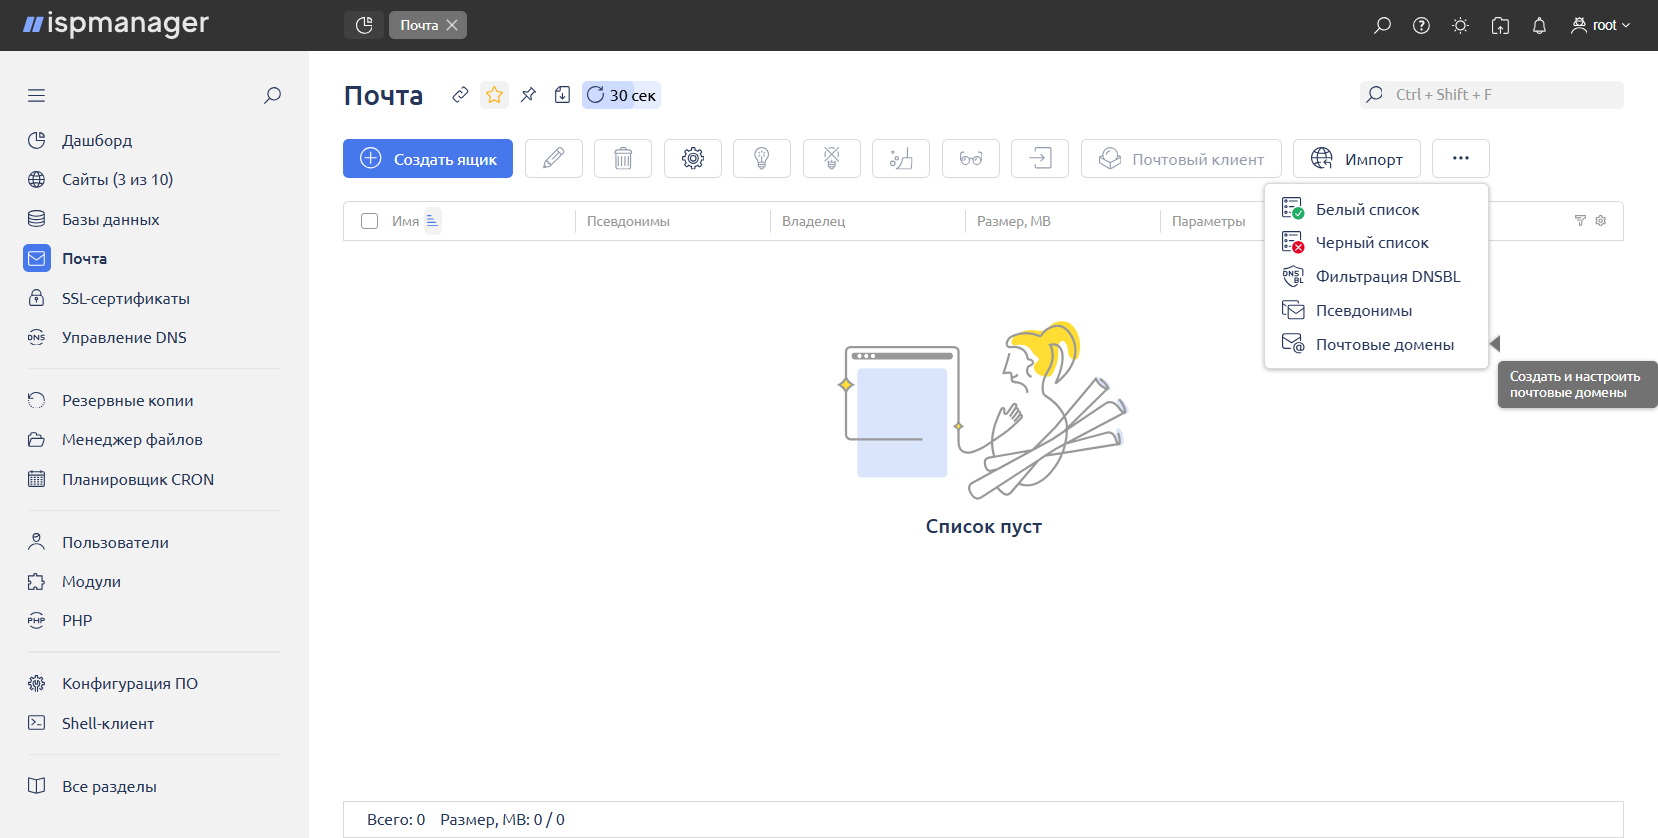Choose Белый список menu entry
The width and height of the screenshot is (1658, 838).
1367,209
